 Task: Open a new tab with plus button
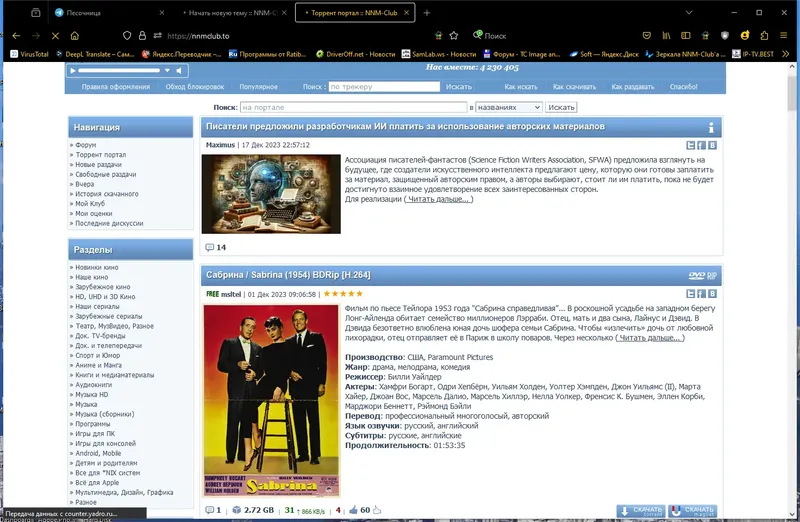tap(427, 13)
